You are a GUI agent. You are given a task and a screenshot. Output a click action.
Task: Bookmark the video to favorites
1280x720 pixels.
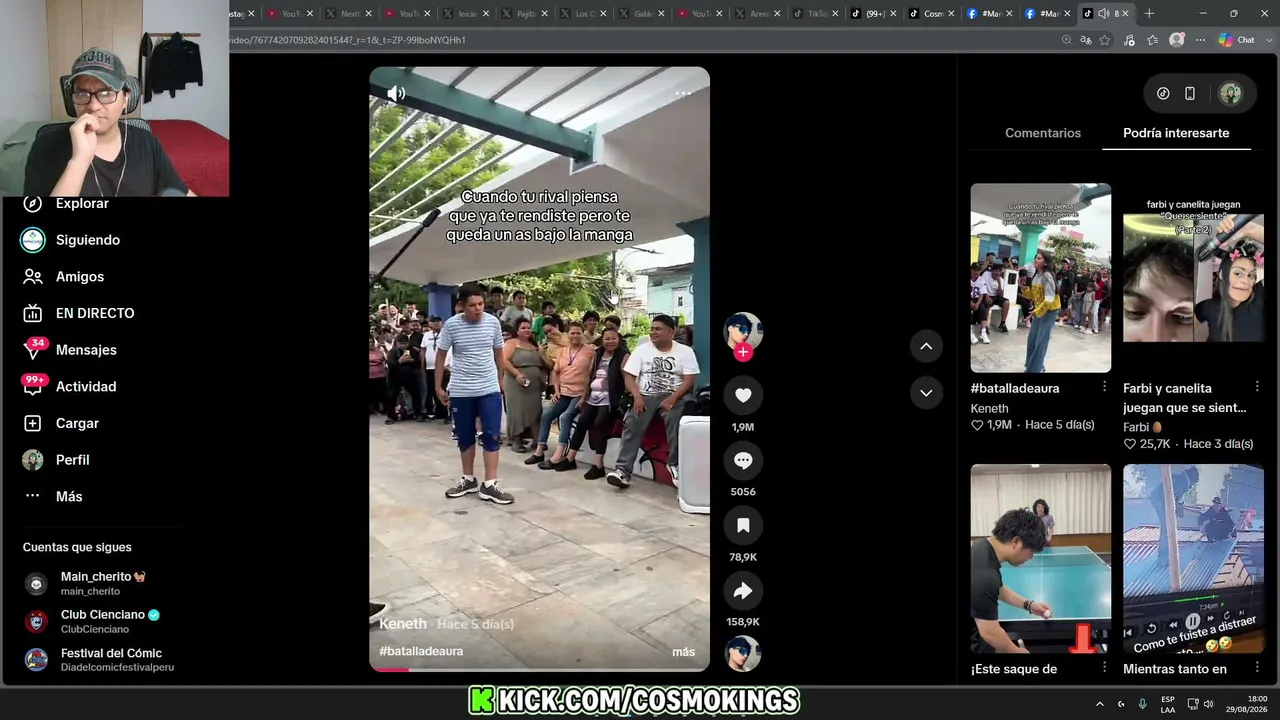pyautogui.click(x=743, y=526)
